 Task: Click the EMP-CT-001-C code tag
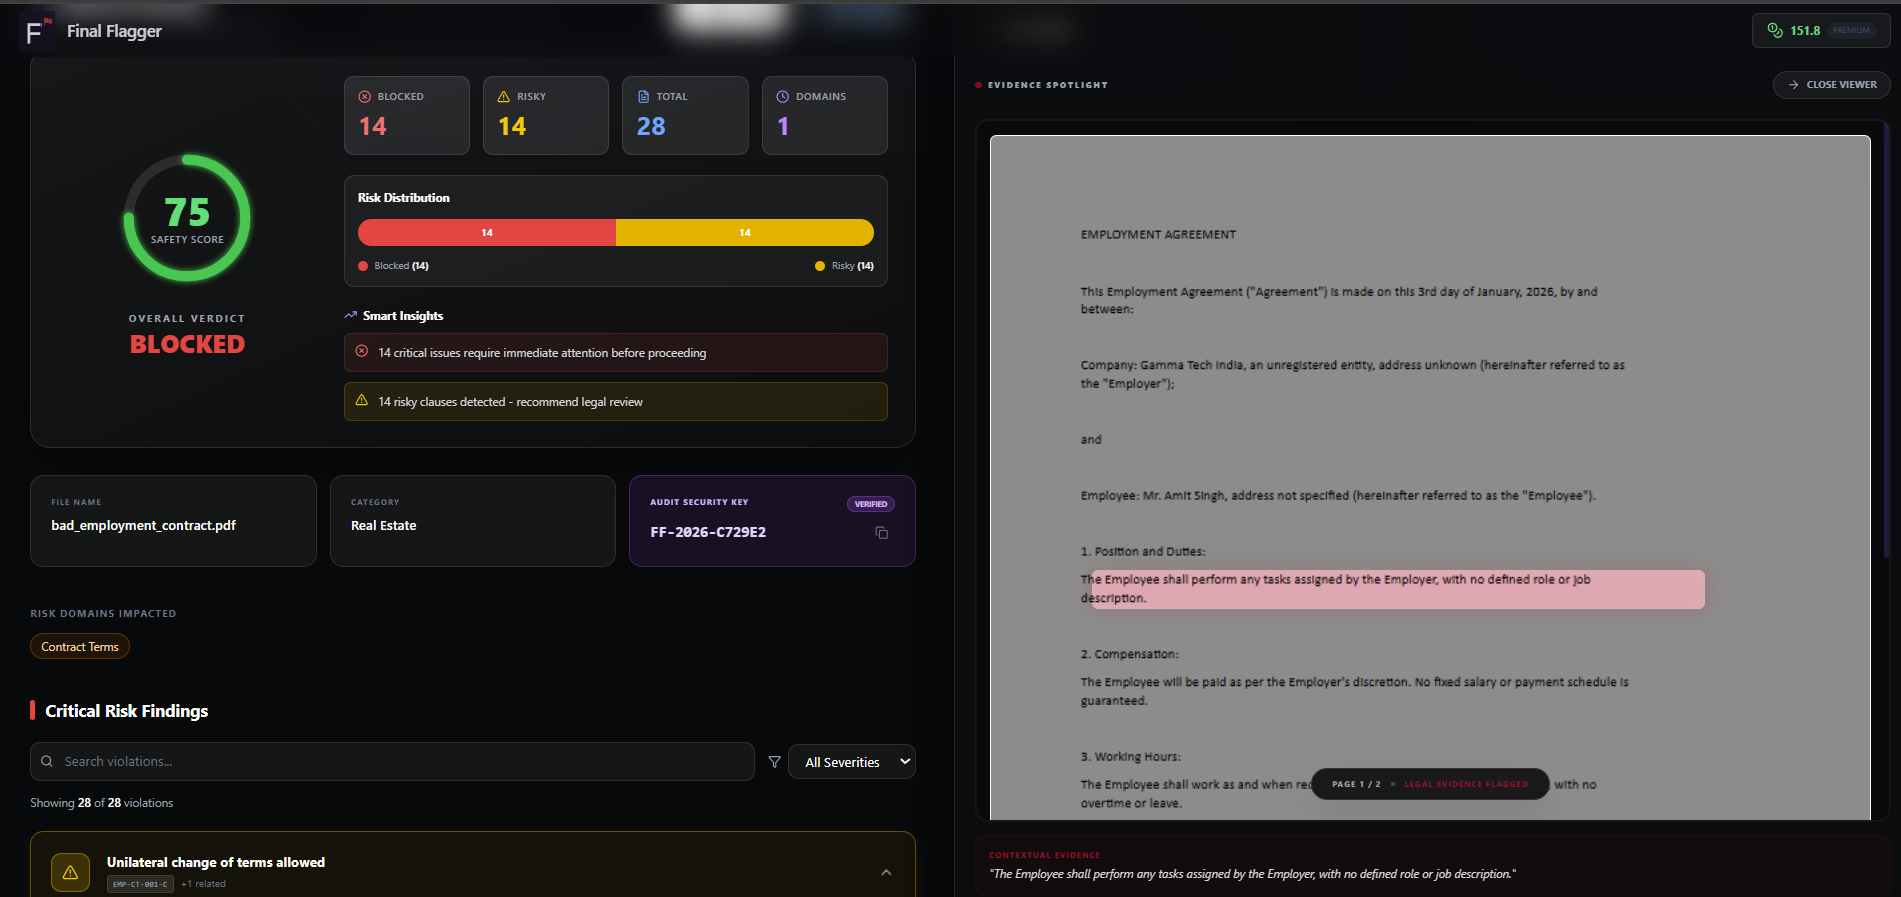[140, 884]
